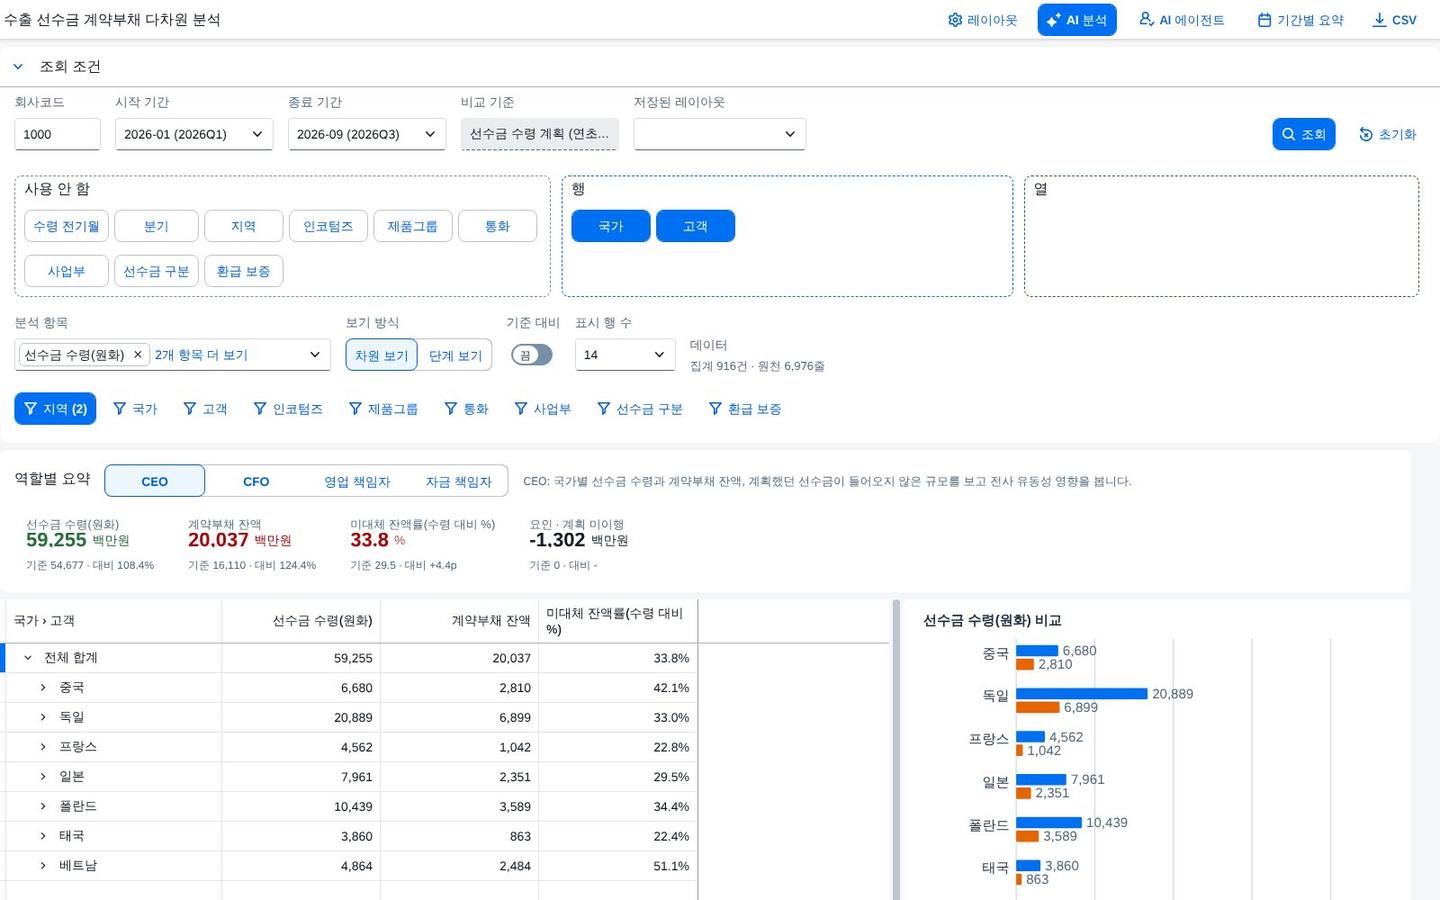Select the unused 수령 전기월 dimension chip
Screen dimensions: 1440x900
pyautogui.click(x=67, y=226)
